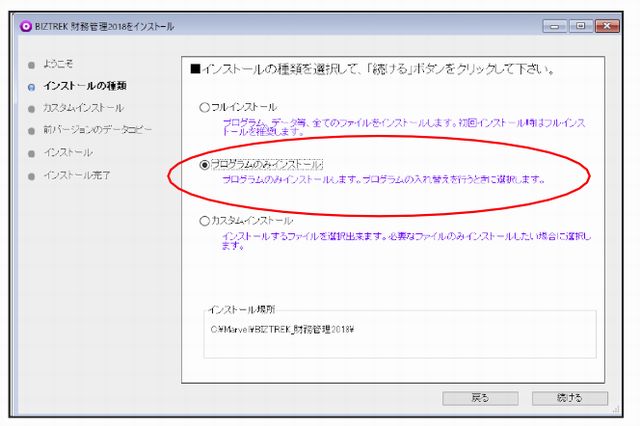Image resolution: width=640 pixels, height=426 pixels.
Task: Click the インストール step in sidebar
Action: click(68, 153)
